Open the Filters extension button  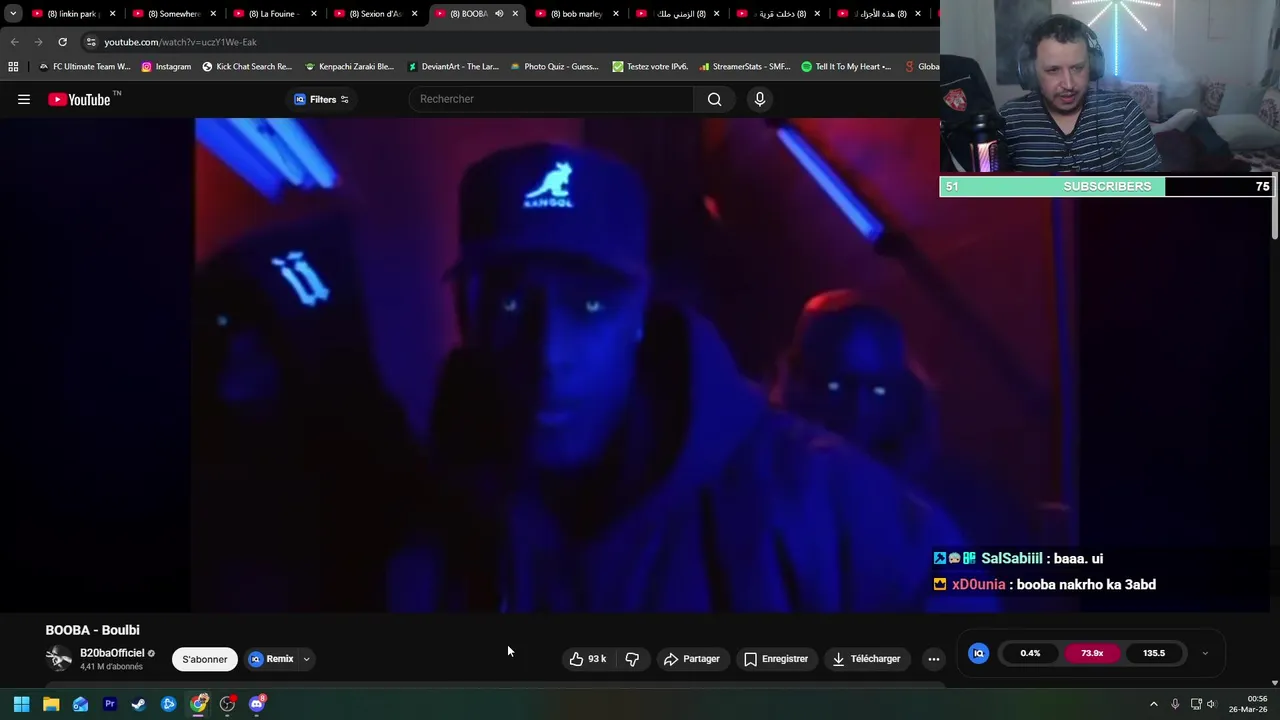(321, 99)
